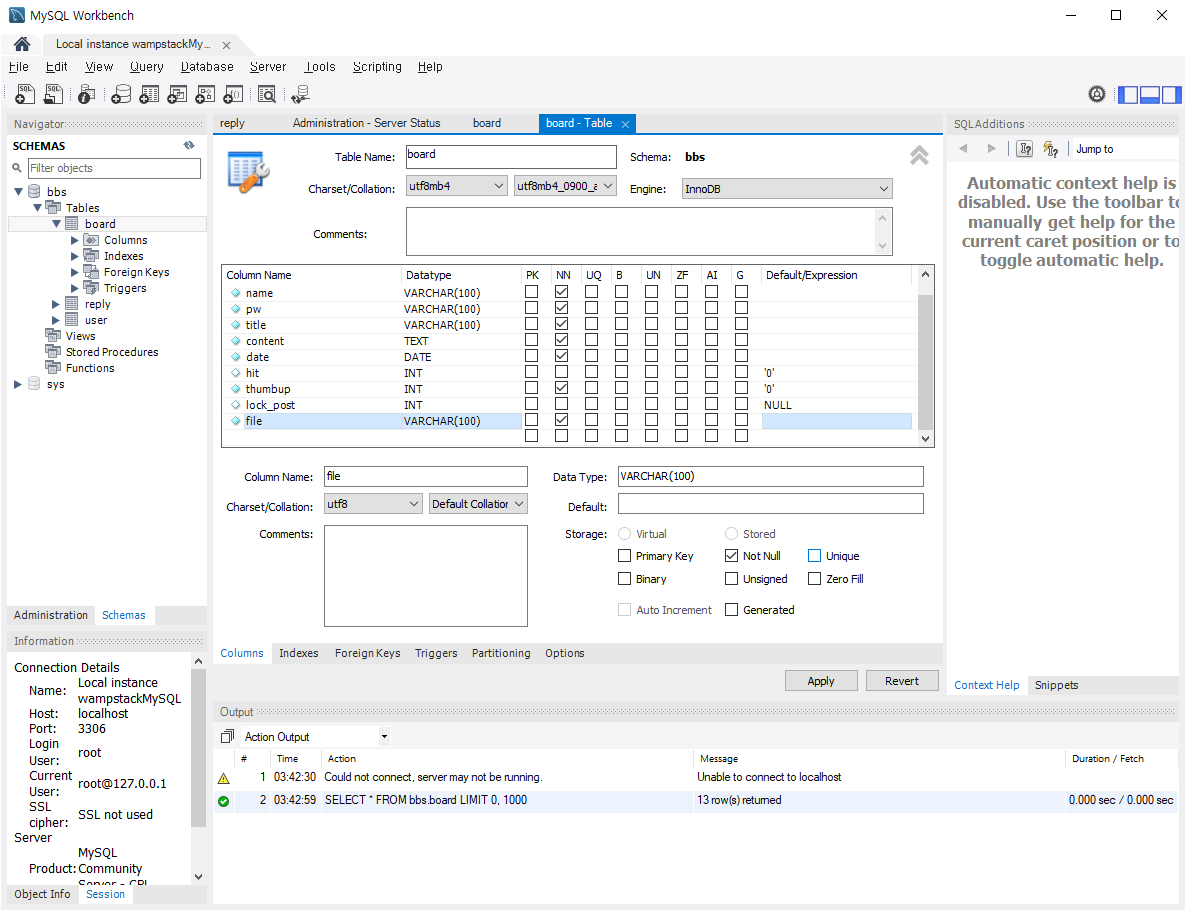Collapse table header with double chevron
1186x911 pixels.
tap(919, 155)
